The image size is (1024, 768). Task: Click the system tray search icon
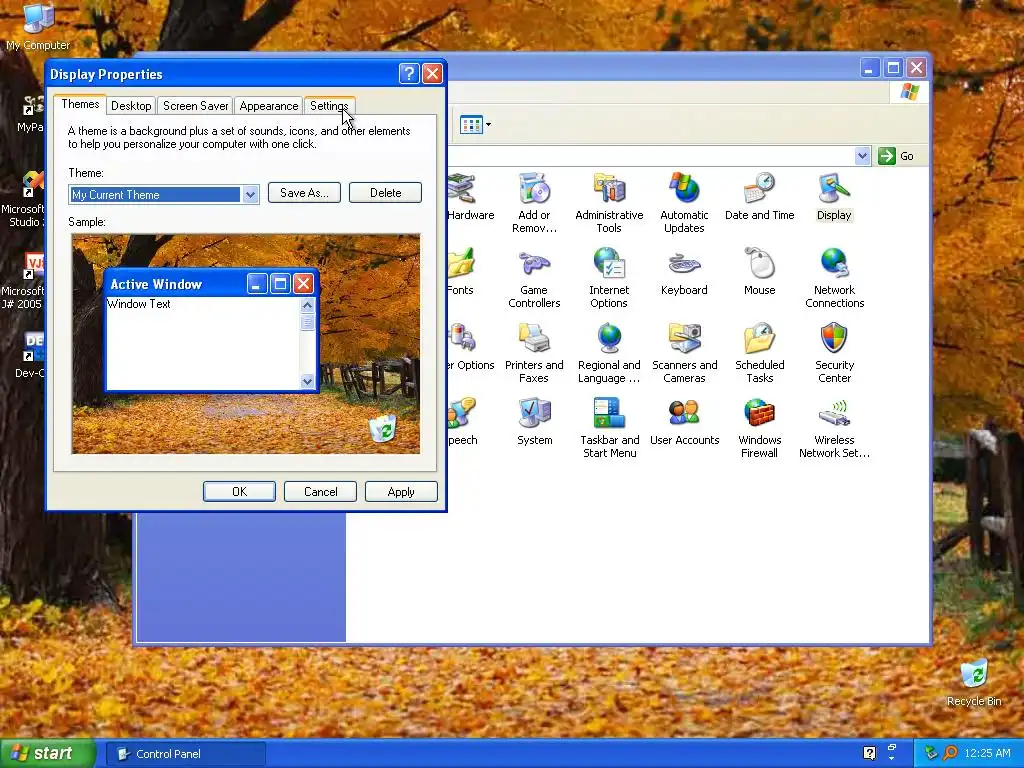(x=950, y=753)
